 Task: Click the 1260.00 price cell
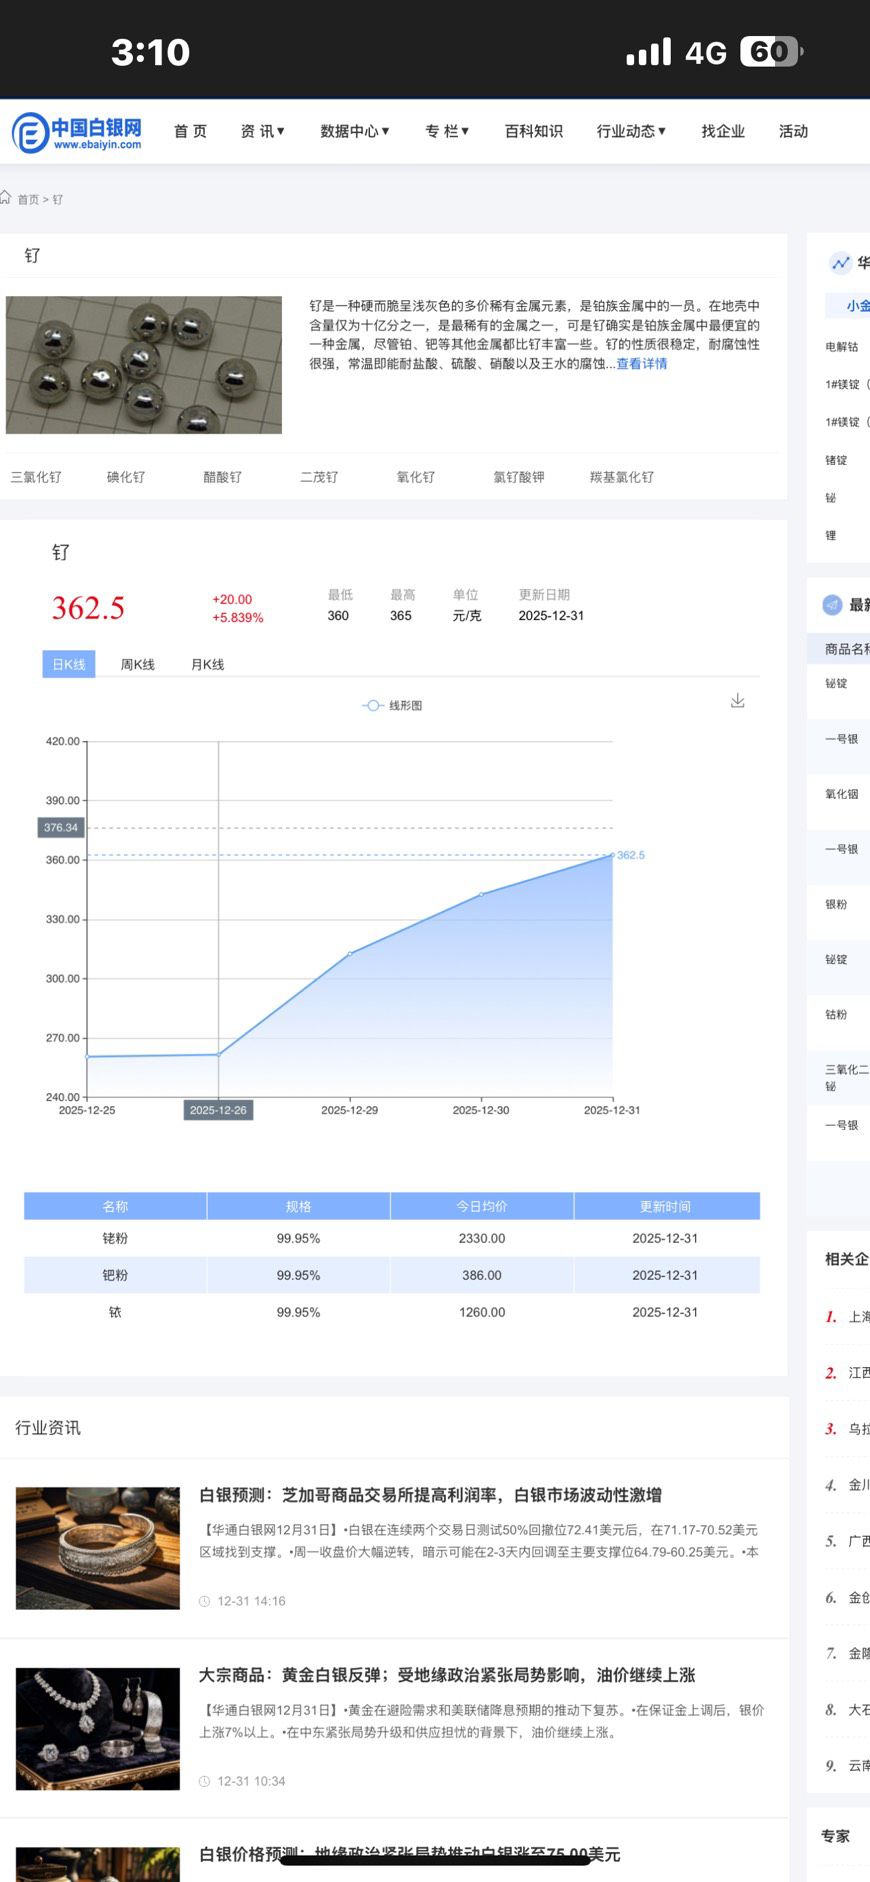(x=482, y=1312)
